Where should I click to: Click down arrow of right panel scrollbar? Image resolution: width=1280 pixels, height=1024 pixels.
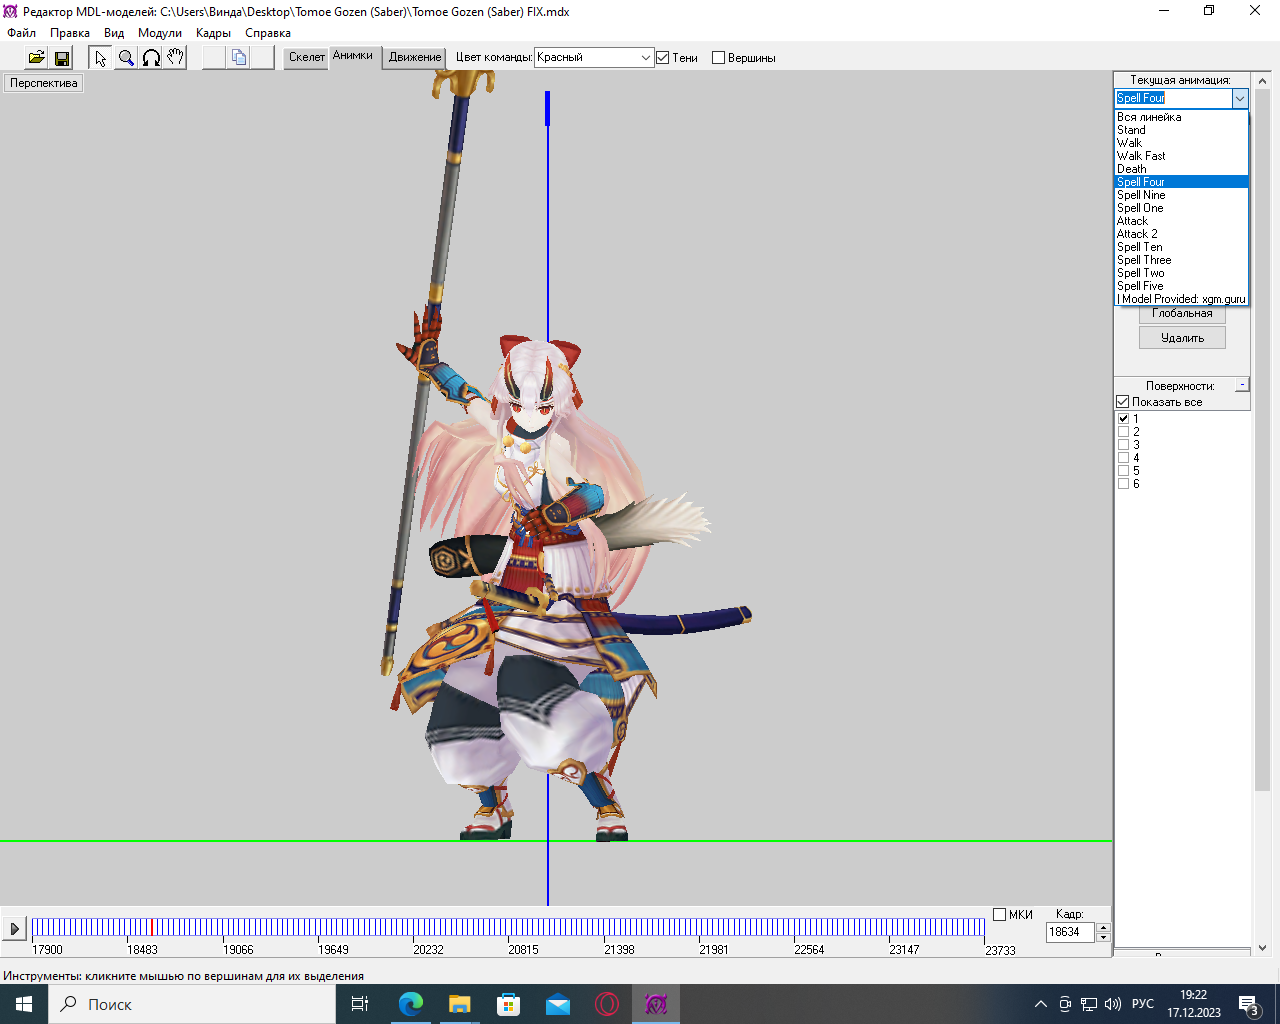1262,948
